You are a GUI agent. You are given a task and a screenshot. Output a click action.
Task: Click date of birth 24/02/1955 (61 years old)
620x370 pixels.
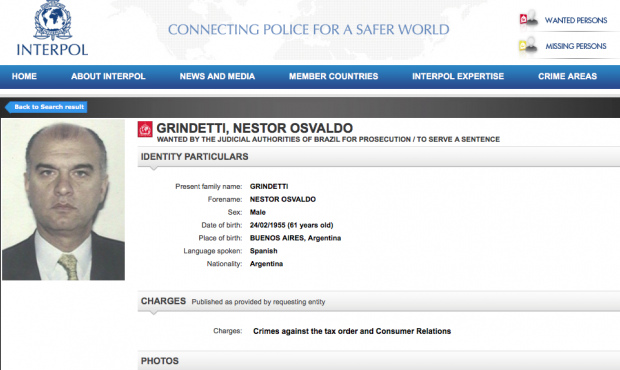click(x=291, y=225)
